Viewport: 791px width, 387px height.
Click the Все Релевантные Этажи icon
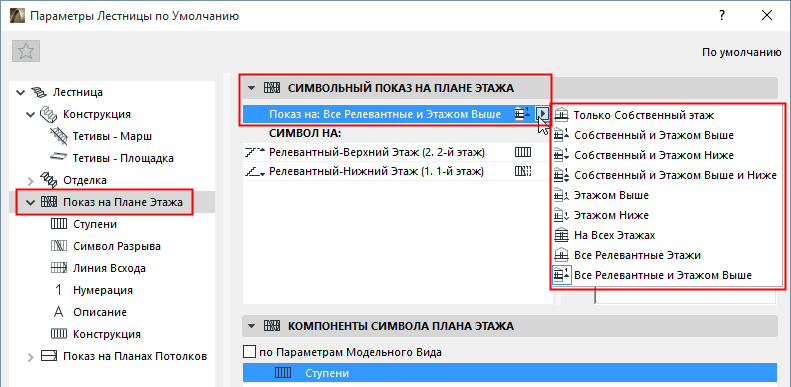pos(561,255)
